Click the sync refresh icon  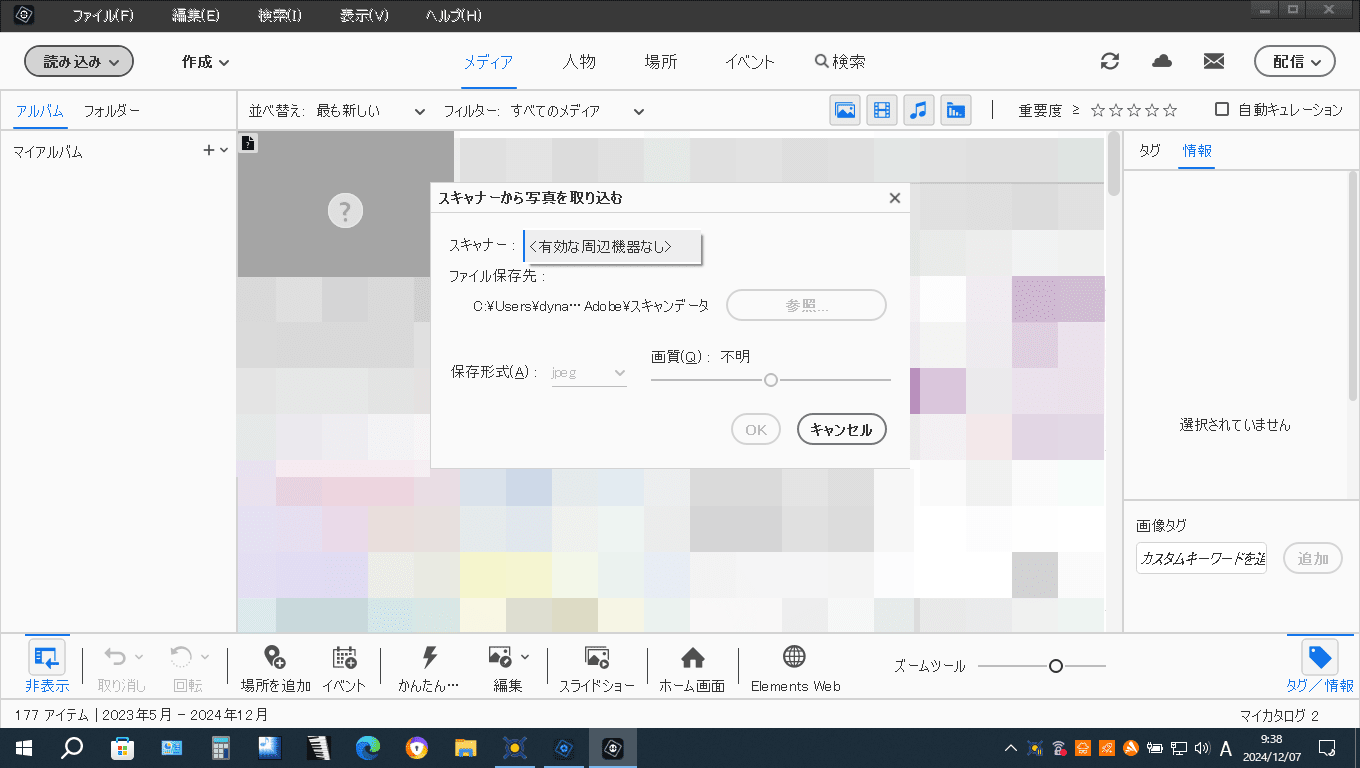click(x=1110, y=61)
